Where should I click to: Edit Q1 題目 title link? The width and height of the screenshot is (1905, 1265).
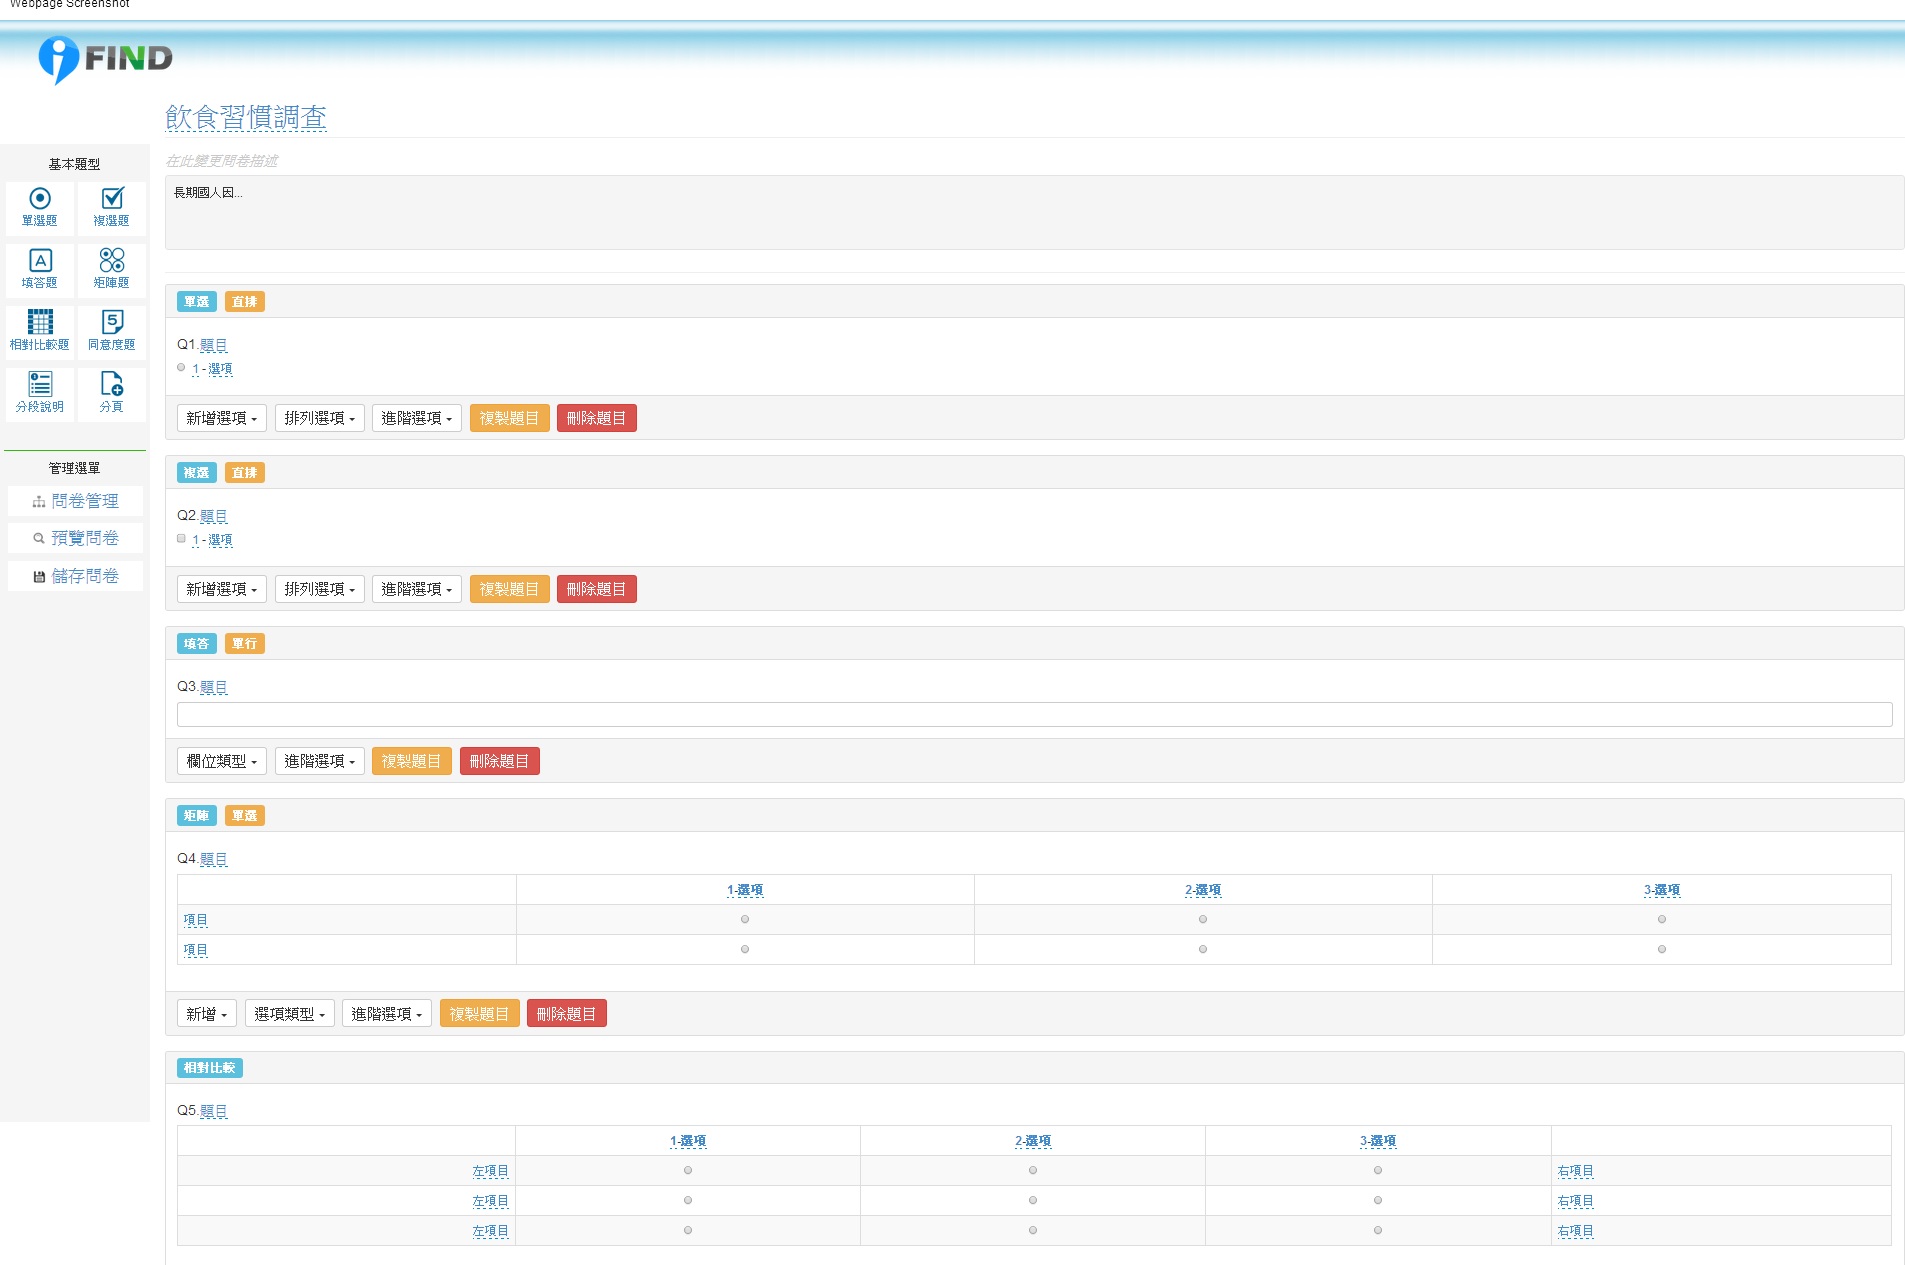[214, 345]
